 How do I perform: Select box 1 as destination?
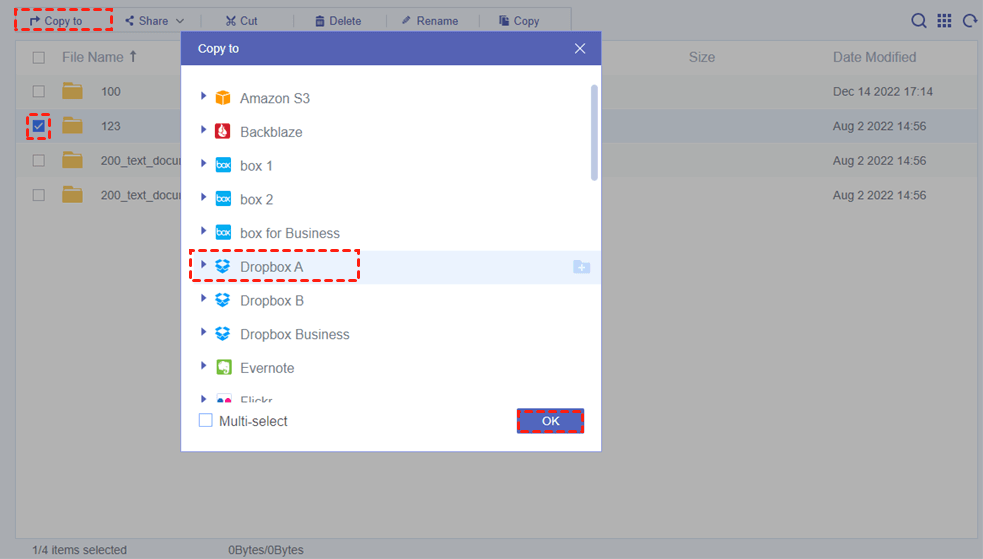[256, 166]
